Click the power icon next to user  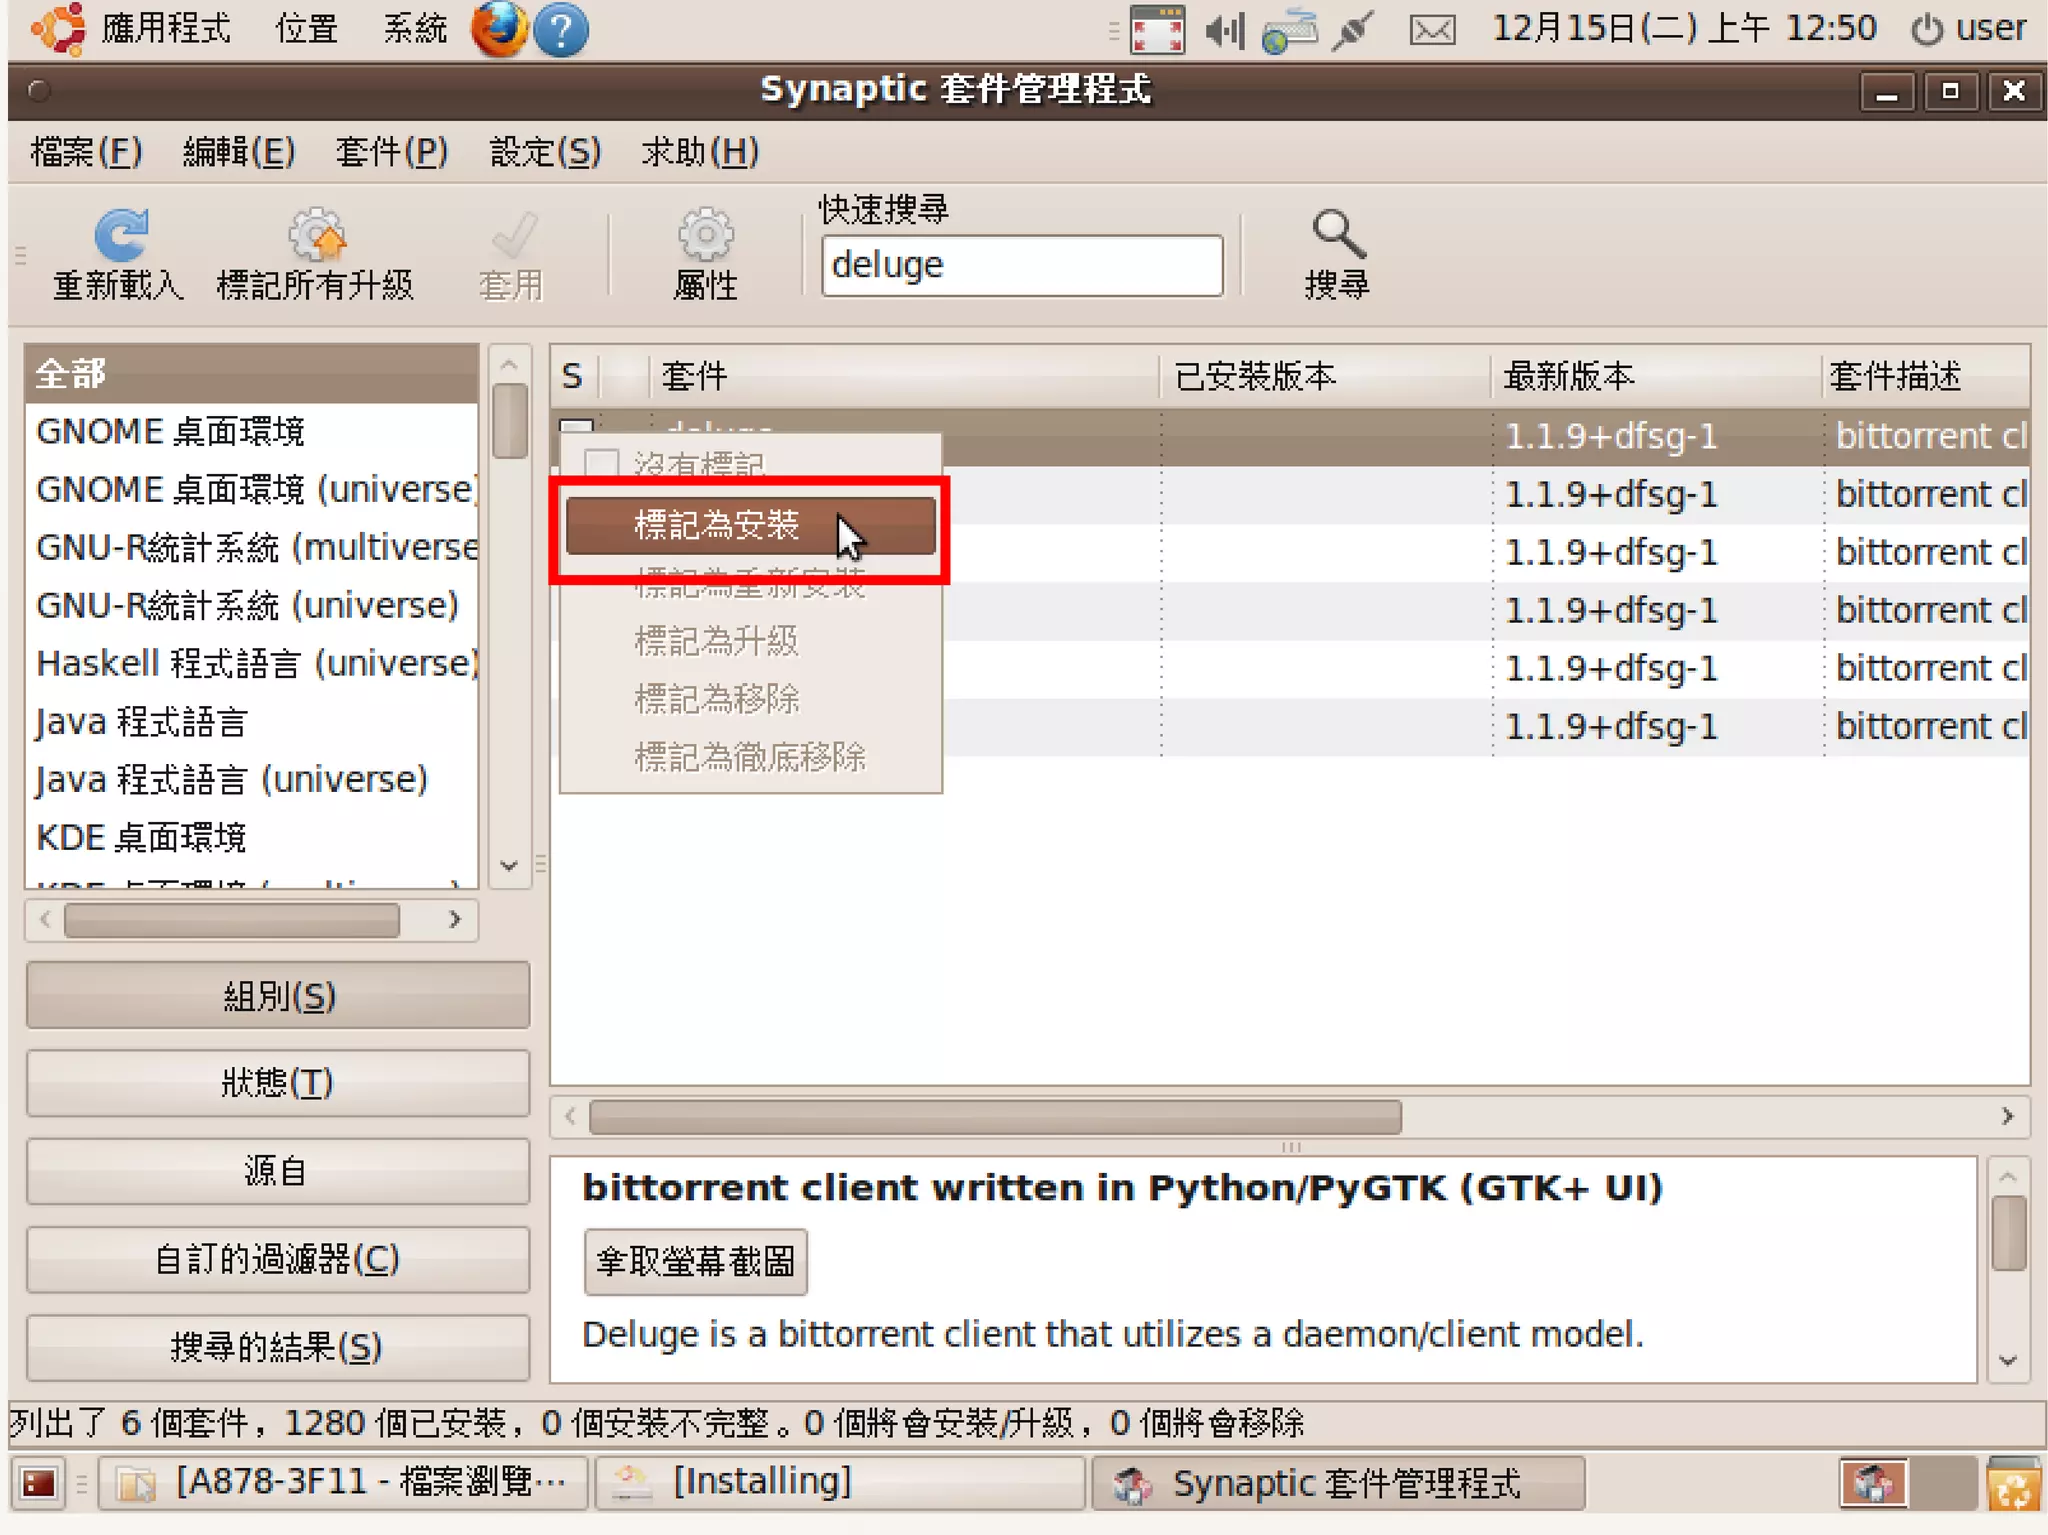coord(1927,29)
